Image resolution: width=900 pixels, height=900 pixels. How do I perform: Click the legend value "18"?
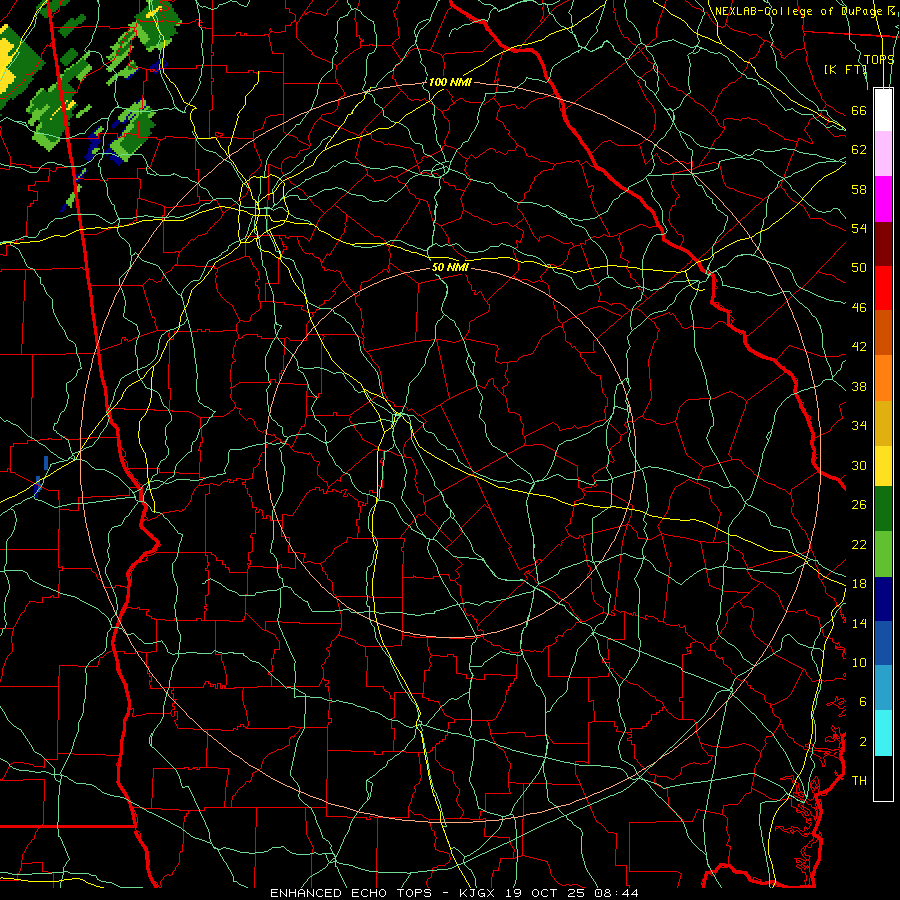[859, 584]
